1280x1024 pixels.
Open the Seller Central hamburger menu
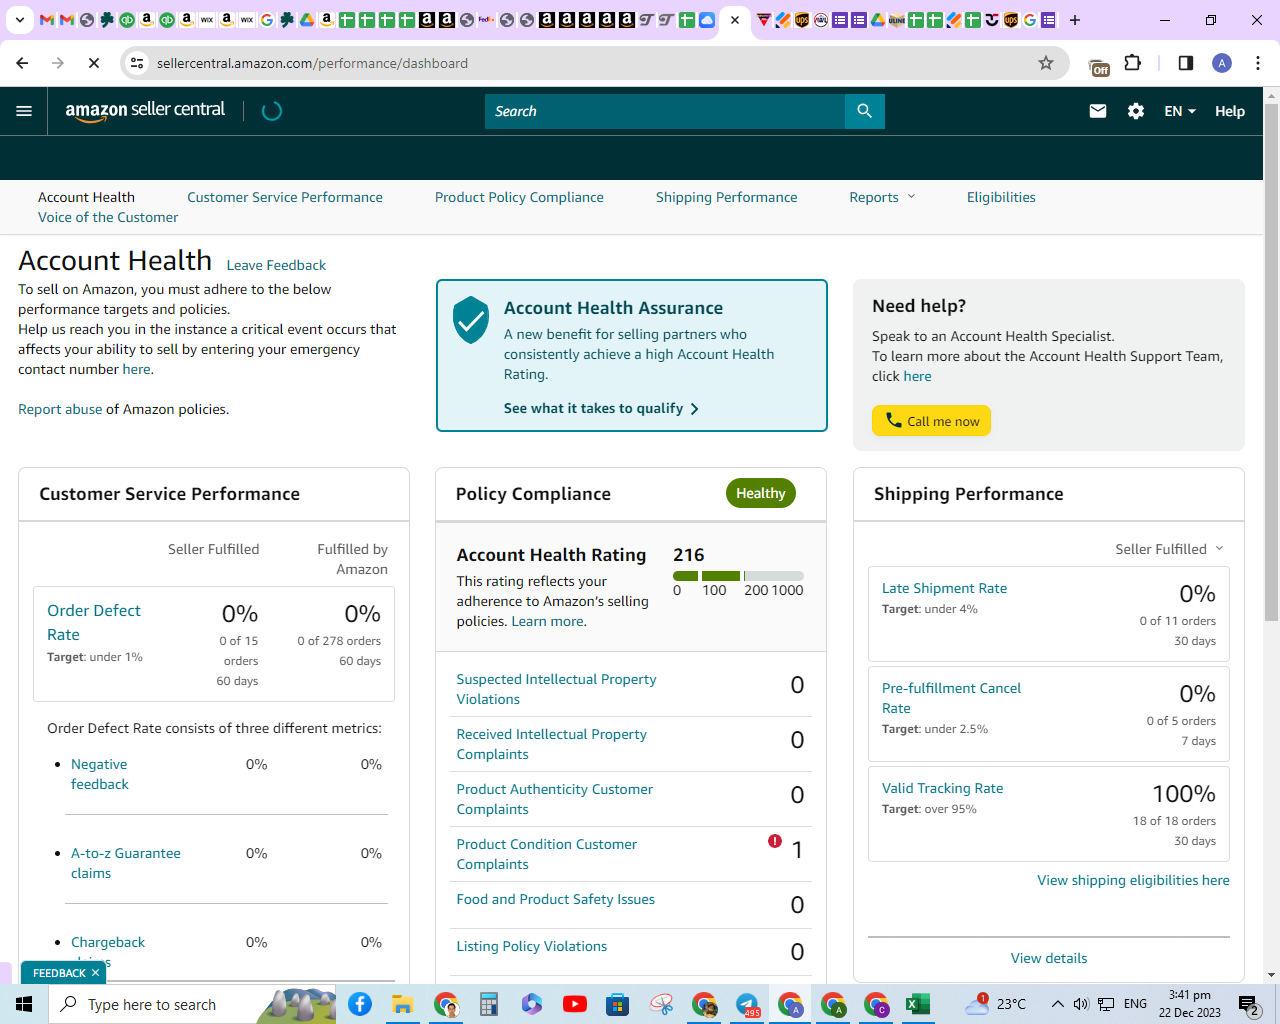[24, 111]
